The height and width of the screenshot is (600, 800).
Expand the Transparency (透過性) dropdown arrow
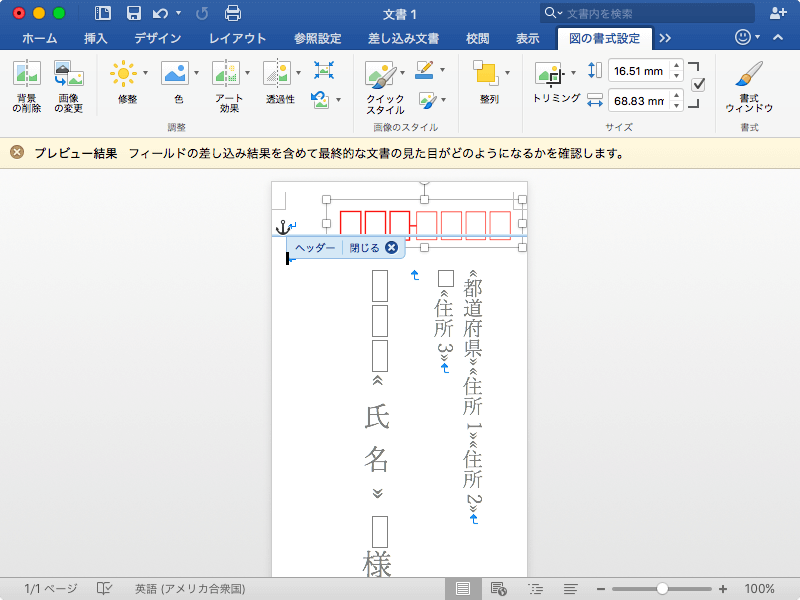(298, 73)
